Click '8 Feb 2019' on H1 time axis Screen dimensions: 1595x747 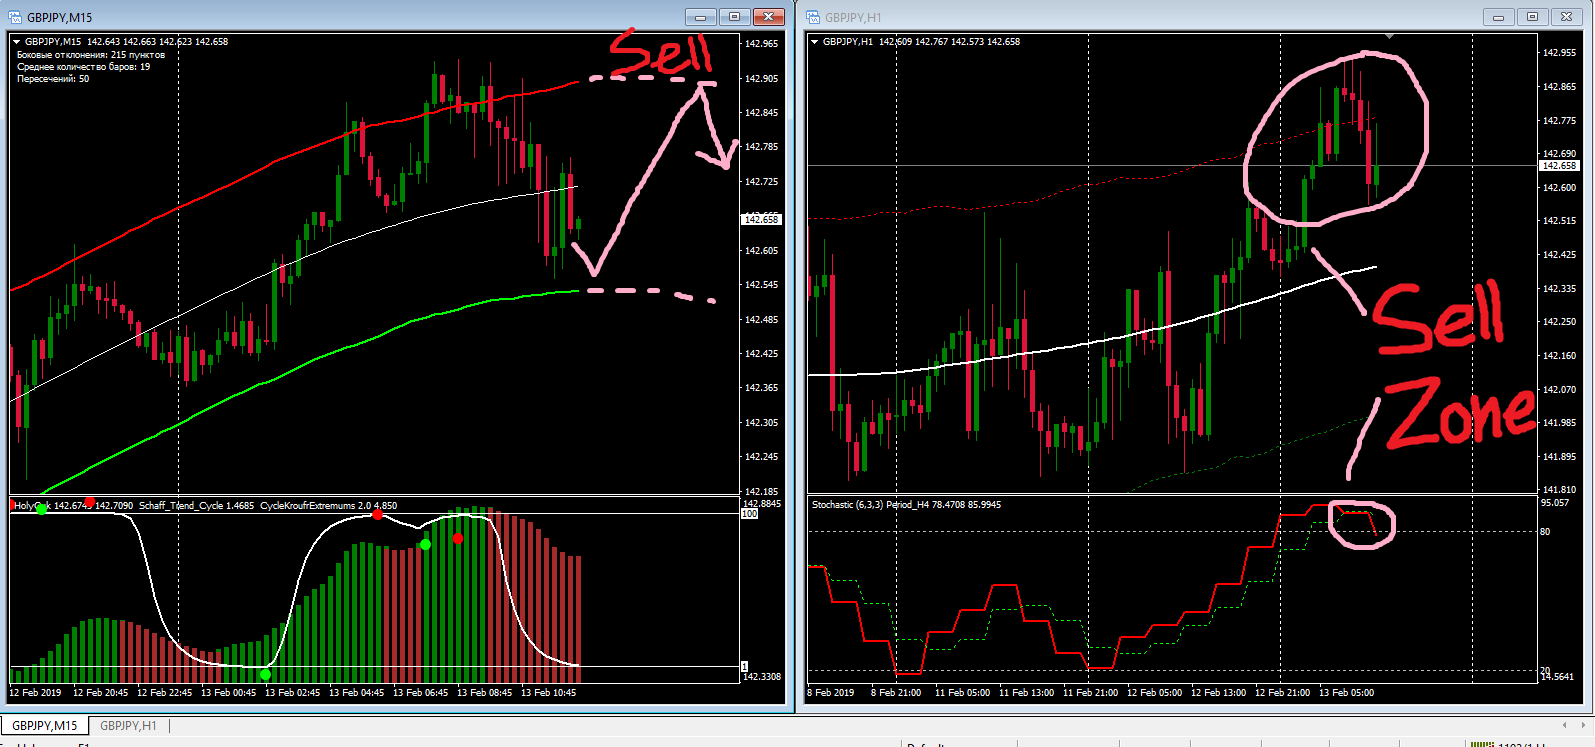point(831,693)
